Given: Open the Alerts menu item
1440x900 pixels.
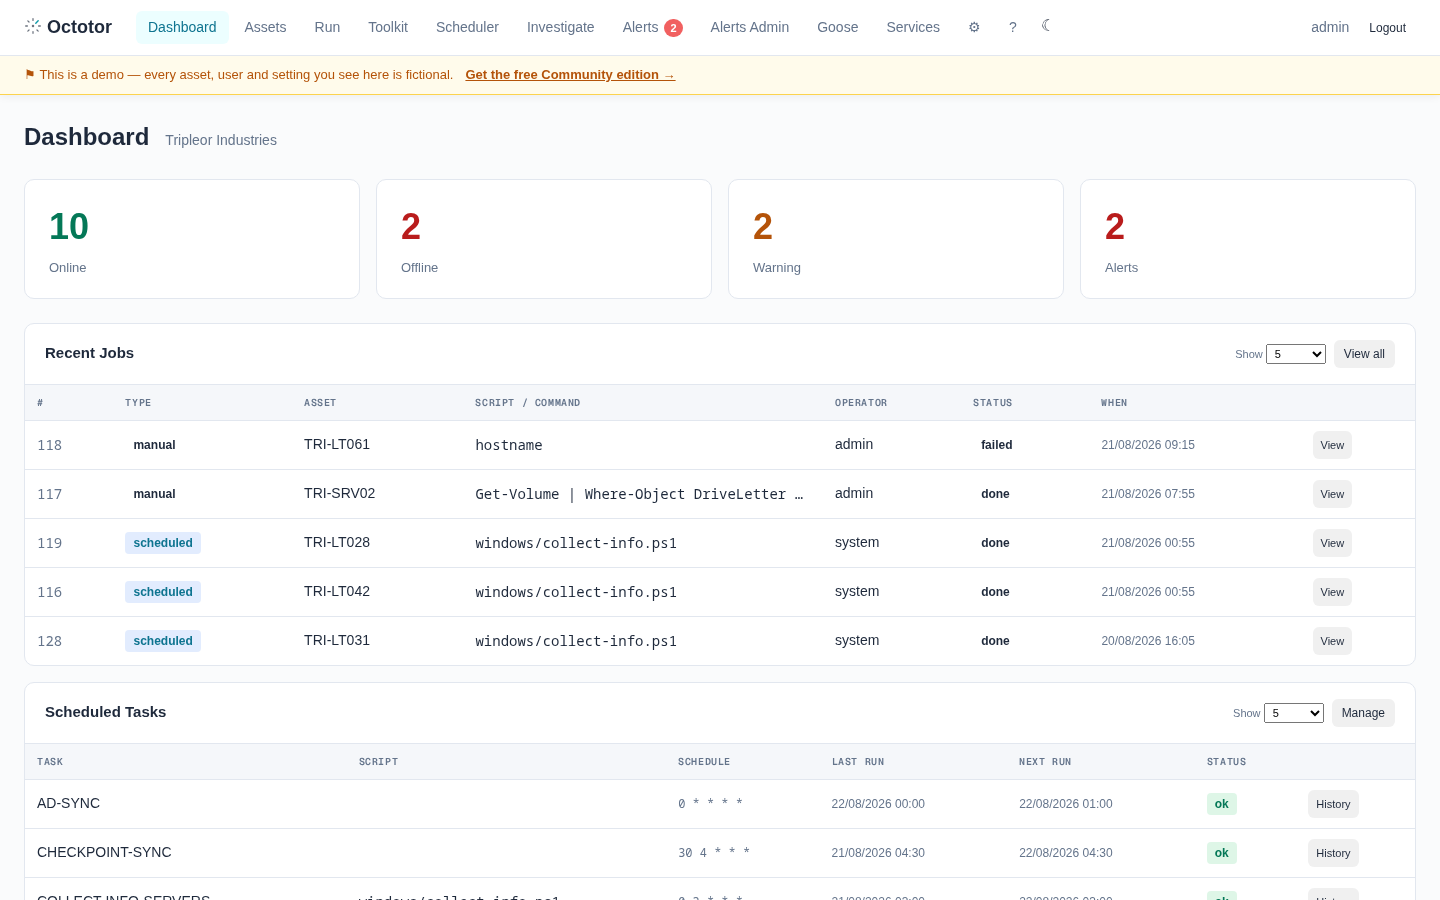Looking at the screenshot, I should coord(652,27).
